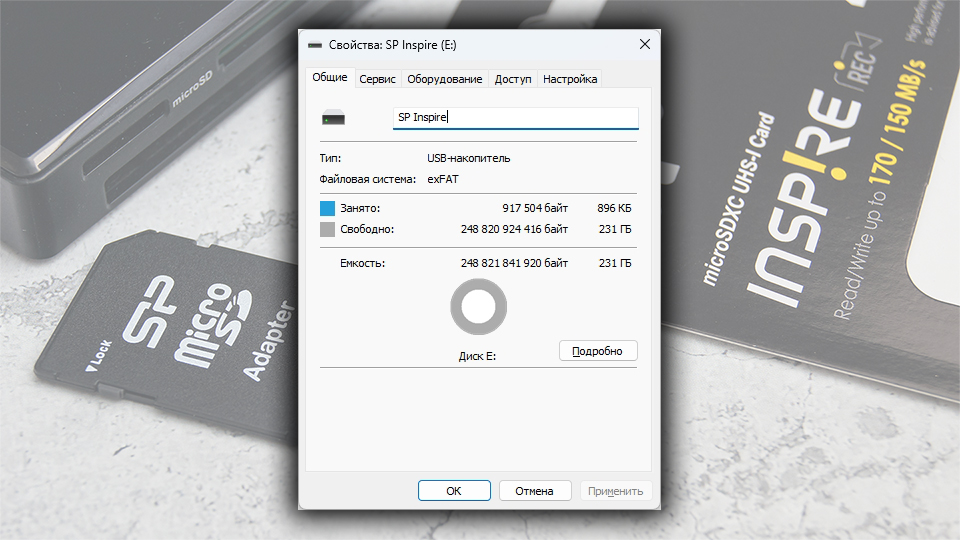Viewport: 960px width, 540px height.
Task: Close the SP Inspire properties dialog
Action: pos(645,44)
